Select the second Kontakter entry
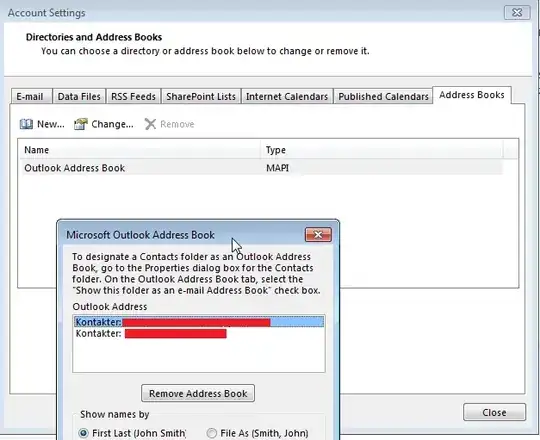The height and width of the screenshot is (440, 540). [x=199, y=333]
